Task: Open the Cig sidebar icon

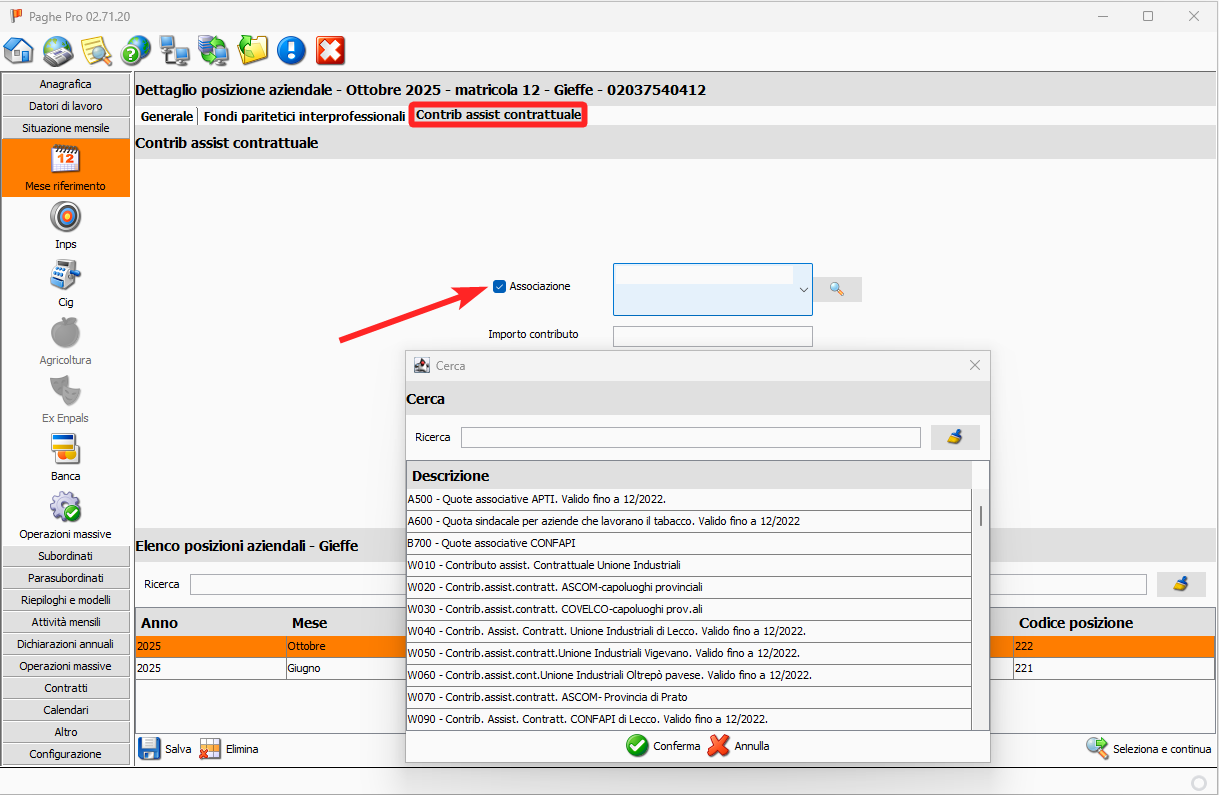Action: point(65,276)
